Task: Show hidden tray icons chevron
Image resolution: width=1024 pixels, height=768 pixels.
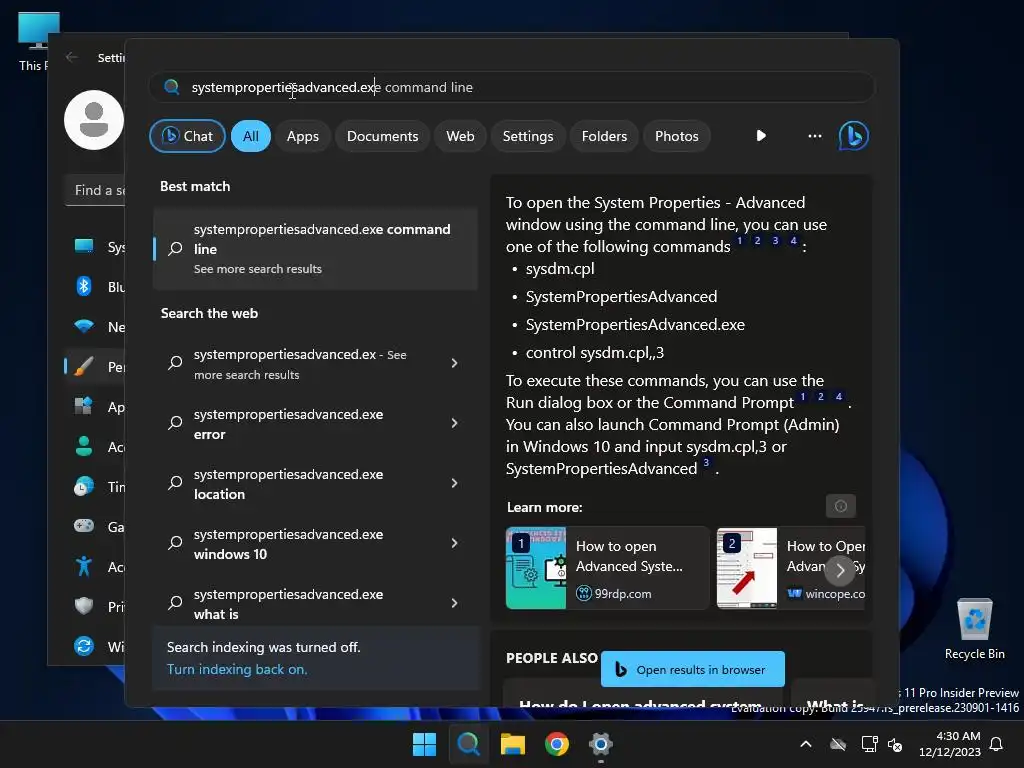Action: point(806,744)
